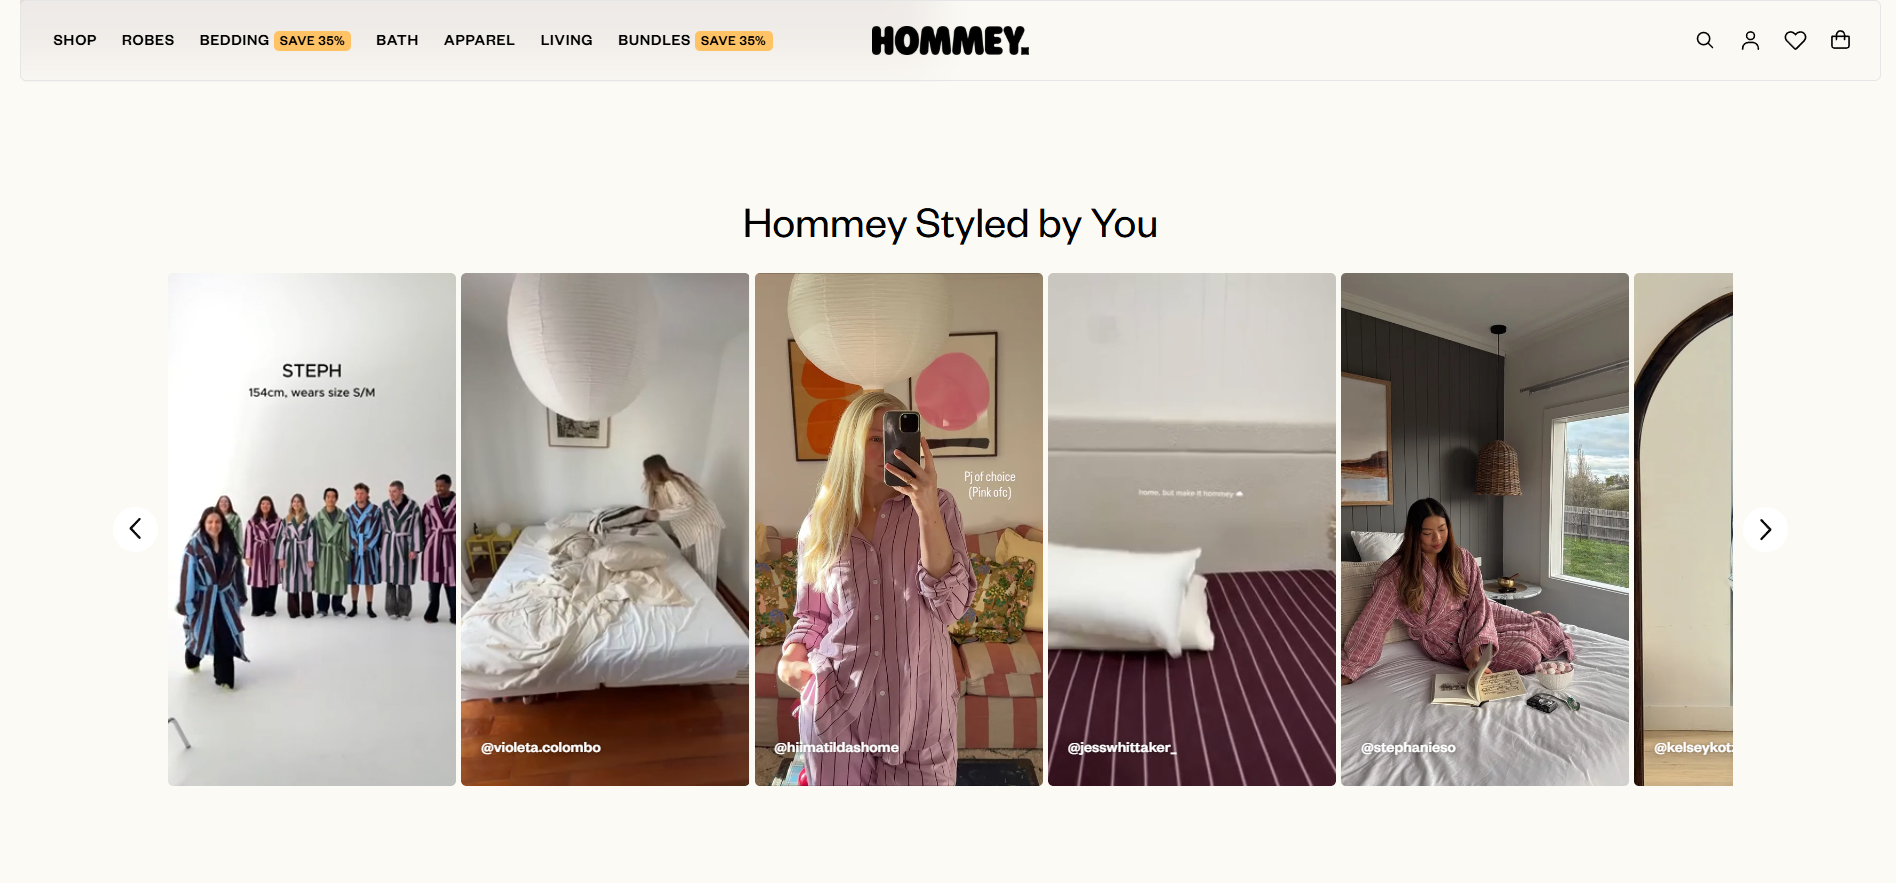The height and width of the screenshot is (883, 1896).
Task: Open the @violeta.colombo video tile
Action: click(605, 529)
